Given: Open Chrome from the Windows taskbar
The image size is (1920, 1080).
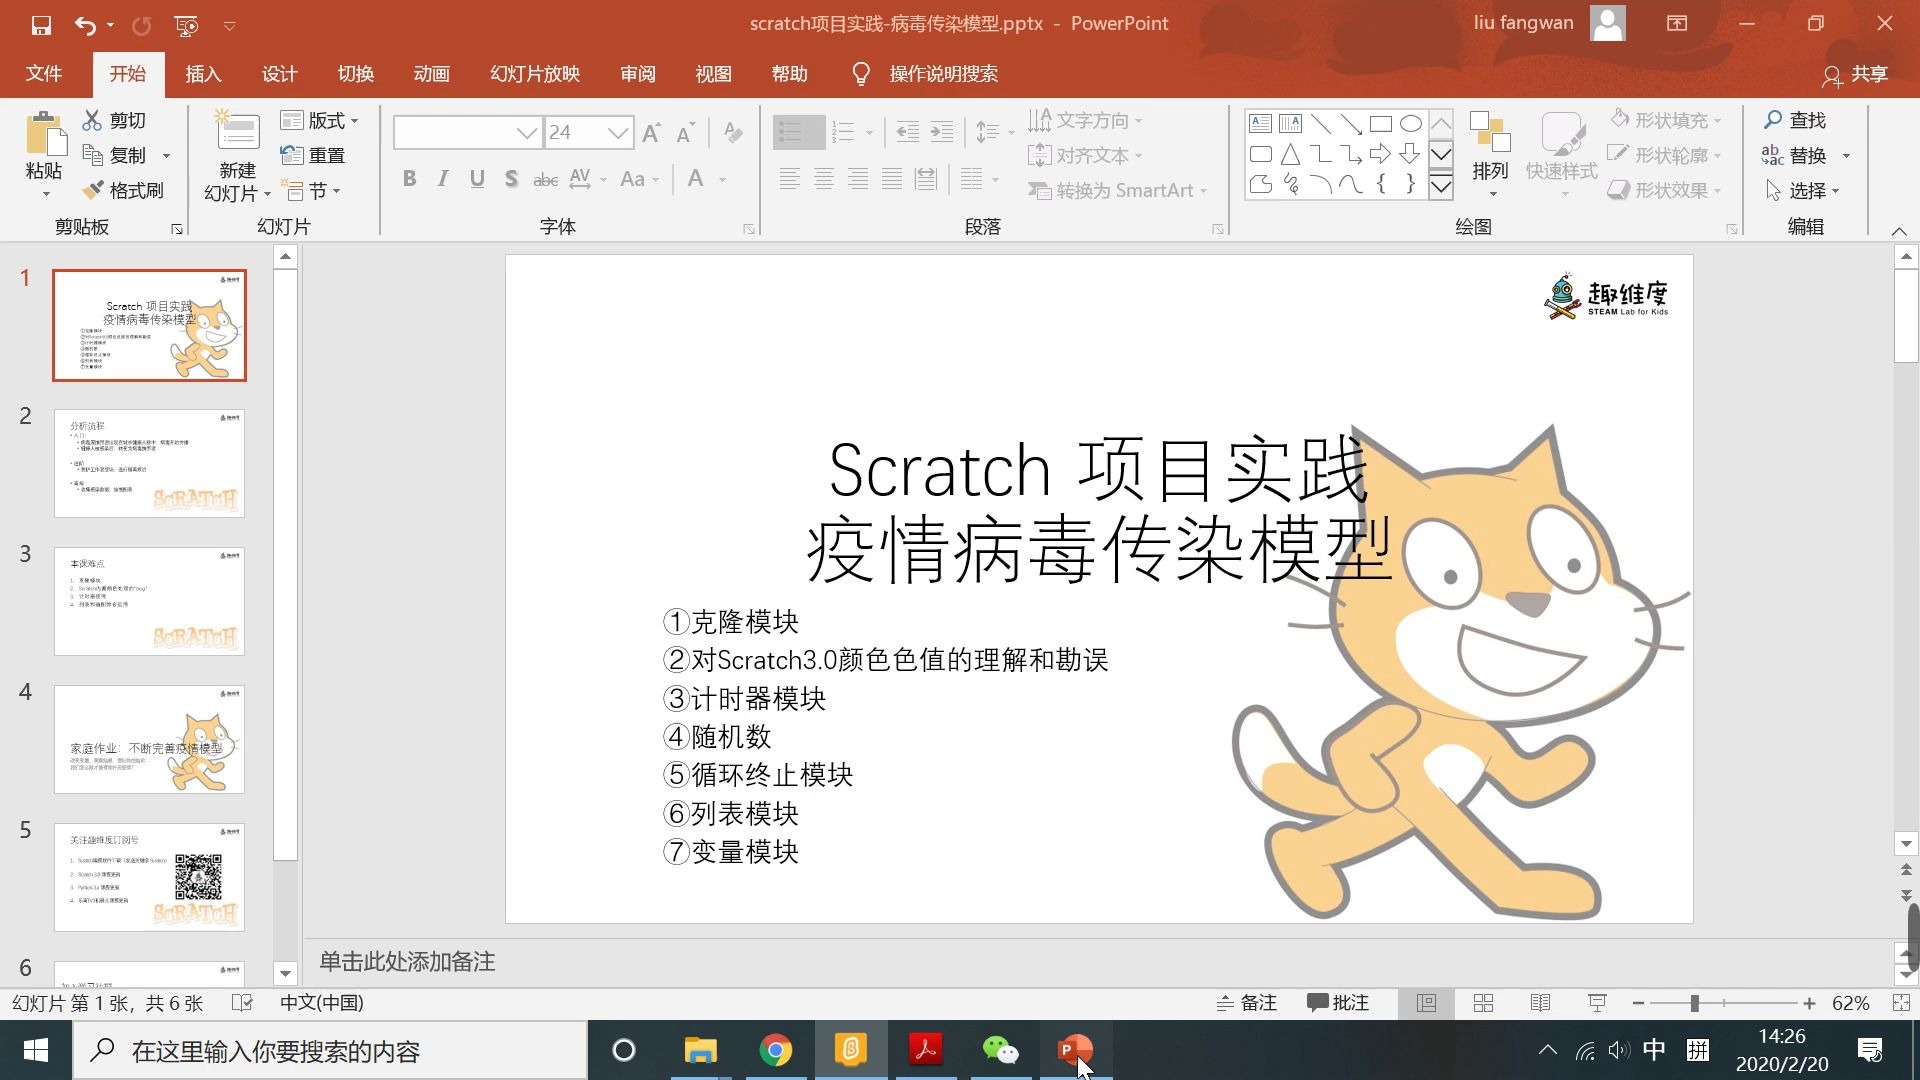Looking at the screenshot, I should point(775,1050).
